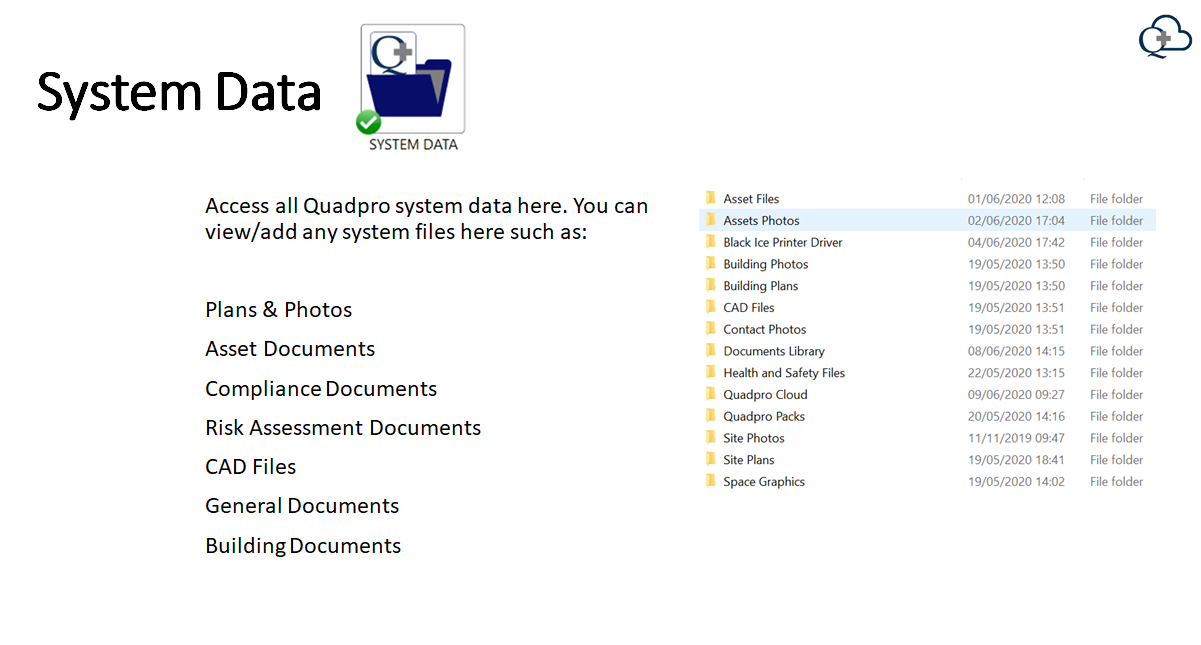Screen dimensions: 1201x645
Task: Click the CAD Files folder icon
Action: click(711, 307)
